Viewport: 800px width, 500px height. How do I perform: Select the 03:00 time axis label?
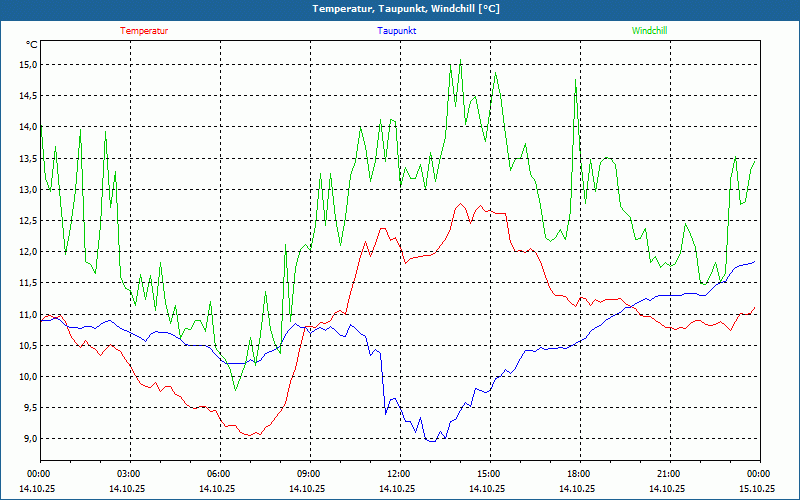pos(129,474)
